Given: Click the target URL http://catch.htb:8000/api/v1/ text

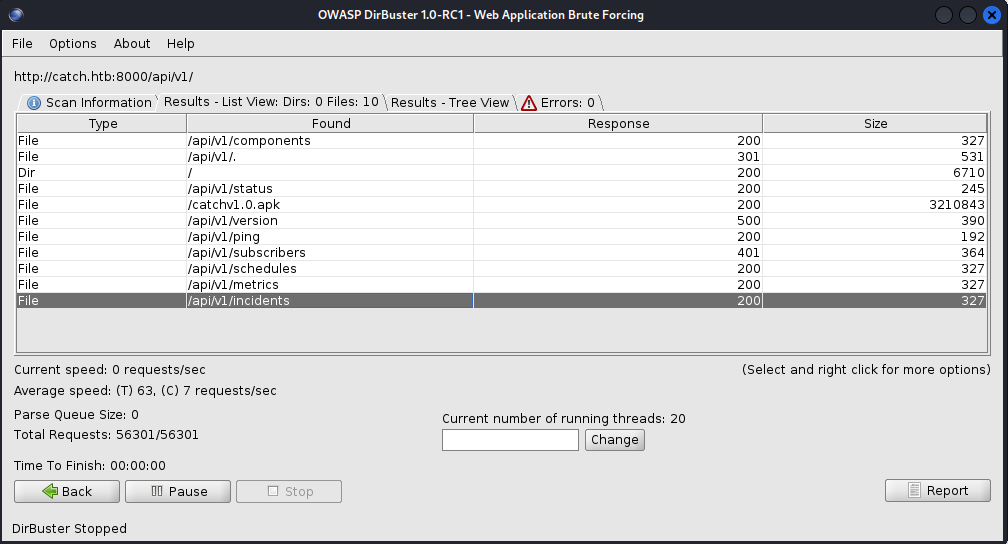Looking at the screenshot, I should click(x=104, y=77).
